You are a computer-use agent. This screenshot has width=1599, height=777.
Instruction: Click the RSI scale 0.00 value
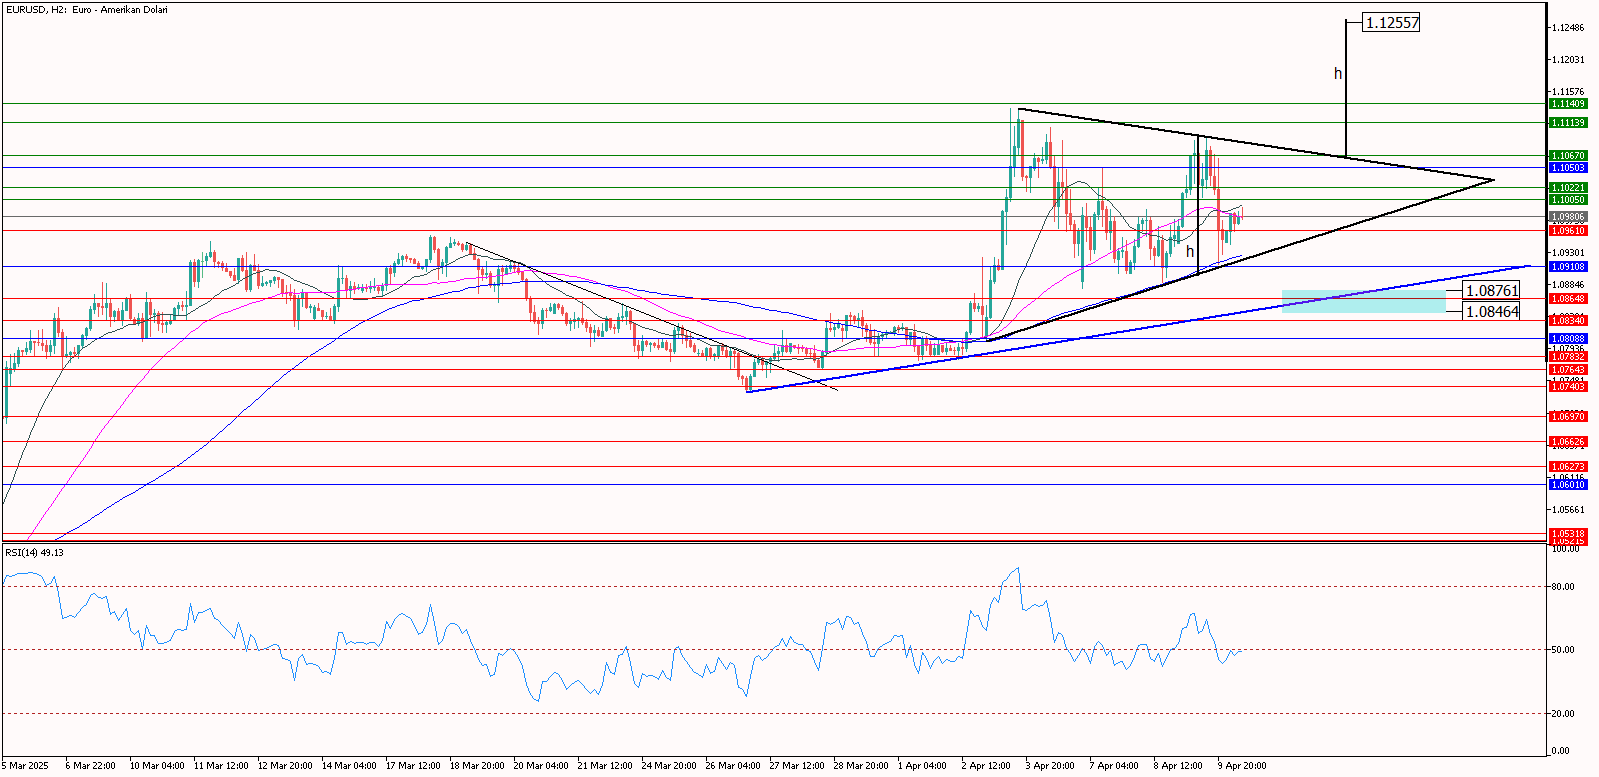(1560, 751)
